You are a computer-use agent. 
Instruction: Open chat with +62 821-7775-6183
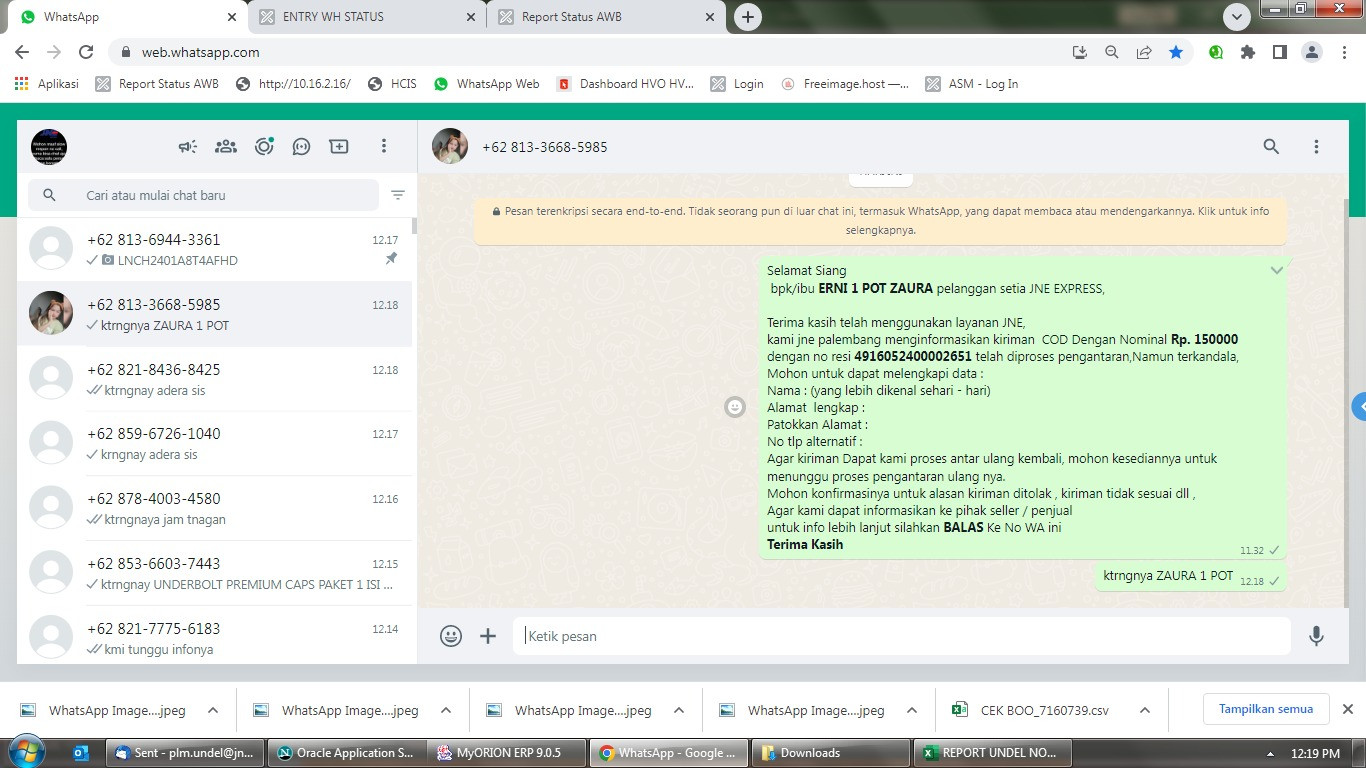point(215,637)
